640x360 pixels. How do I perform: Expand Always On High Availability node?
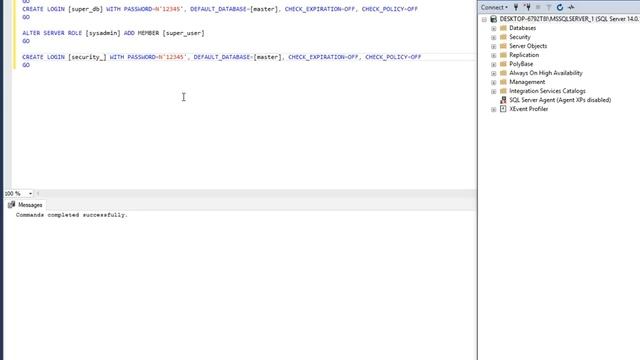click(493, 73)
